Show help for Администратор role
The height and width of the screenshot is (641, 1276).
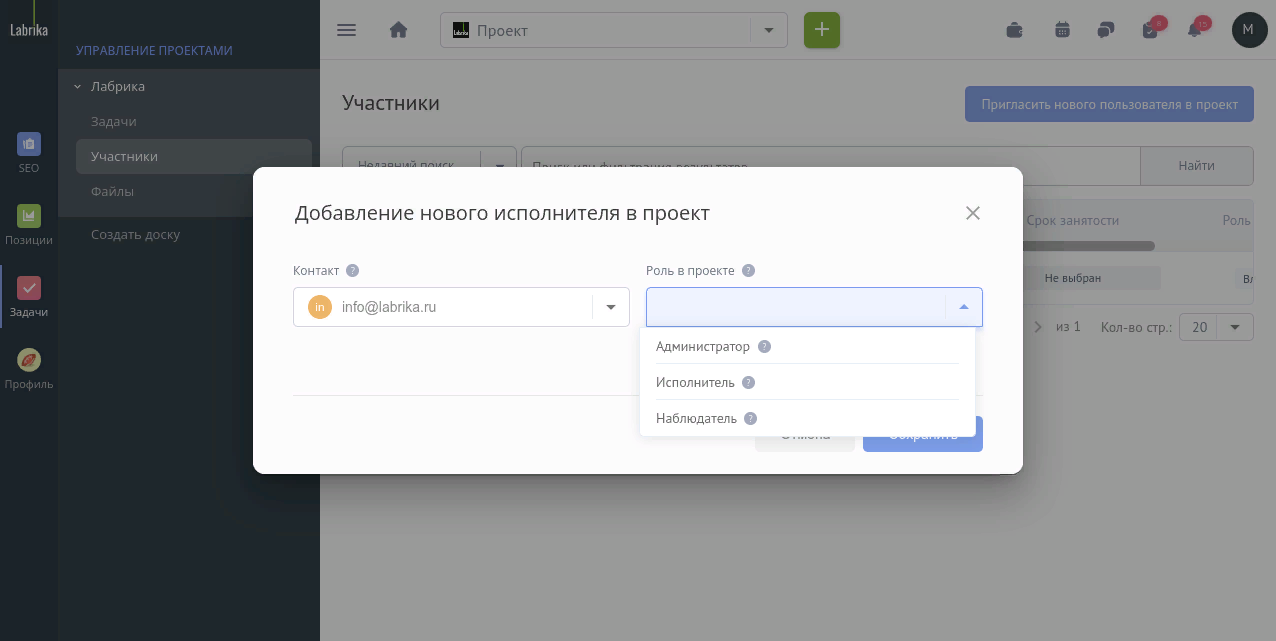pos(764,346)
